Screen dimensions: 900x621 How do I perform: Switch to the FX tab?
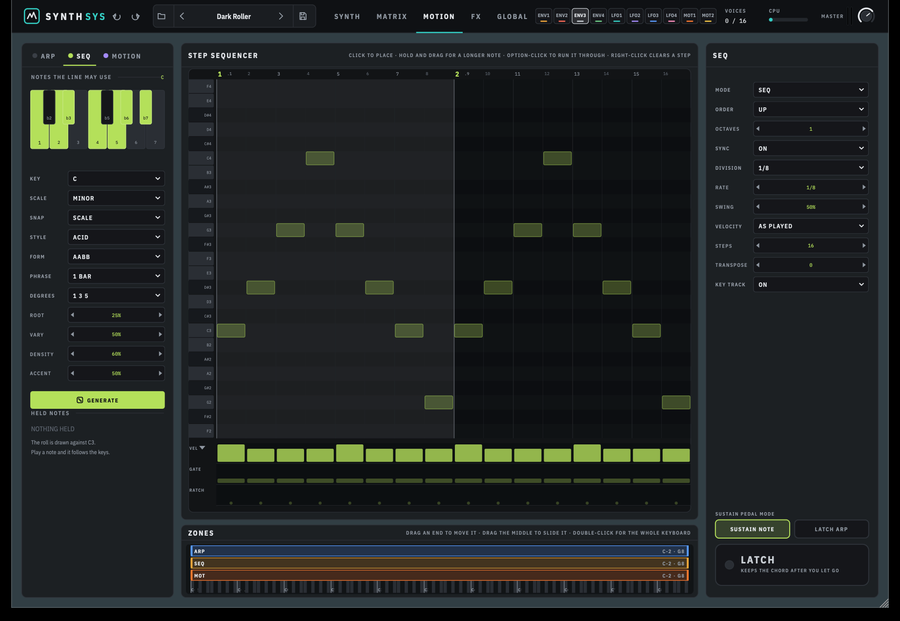pos(476,17)
